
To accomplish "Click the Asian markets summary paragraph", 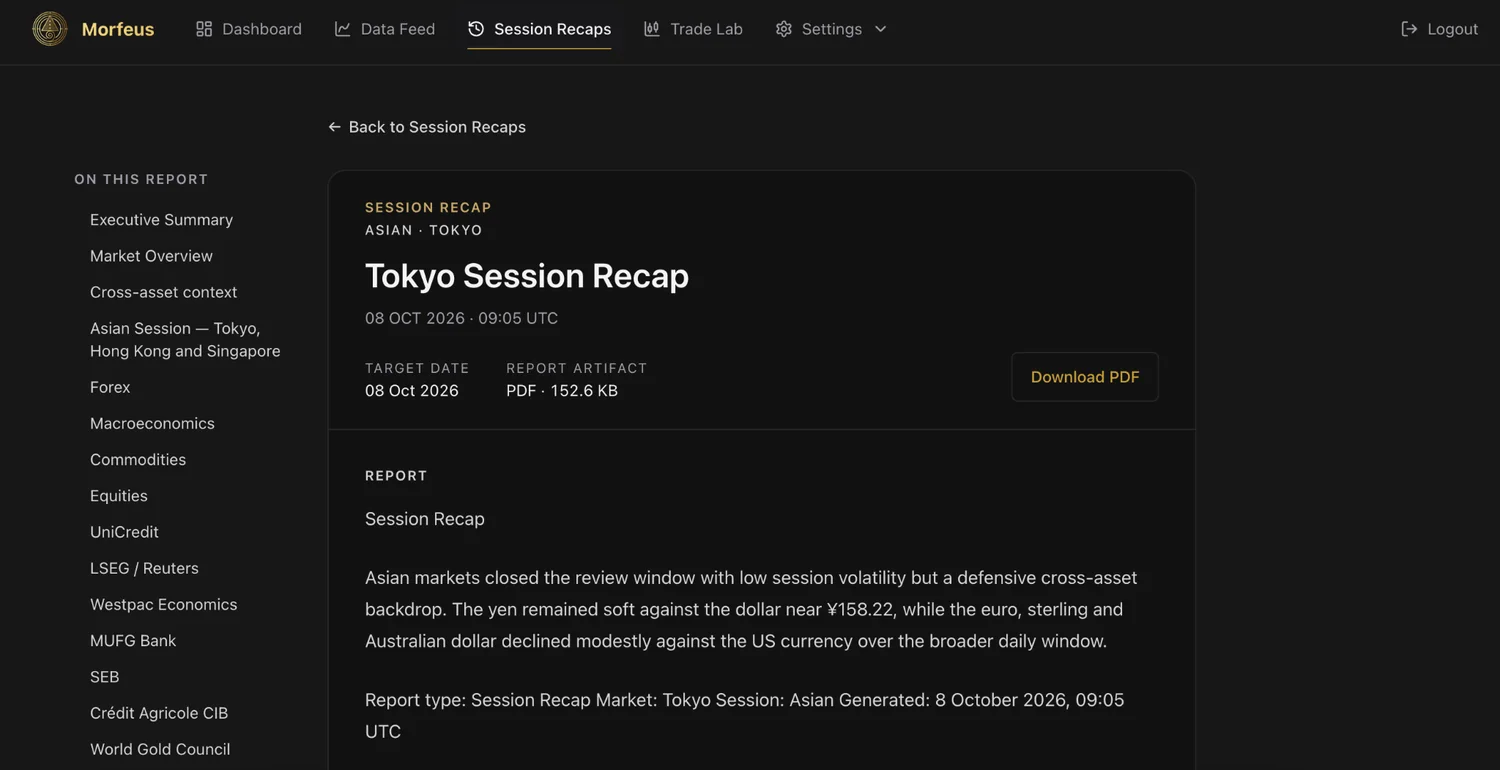I will (751, 609).
